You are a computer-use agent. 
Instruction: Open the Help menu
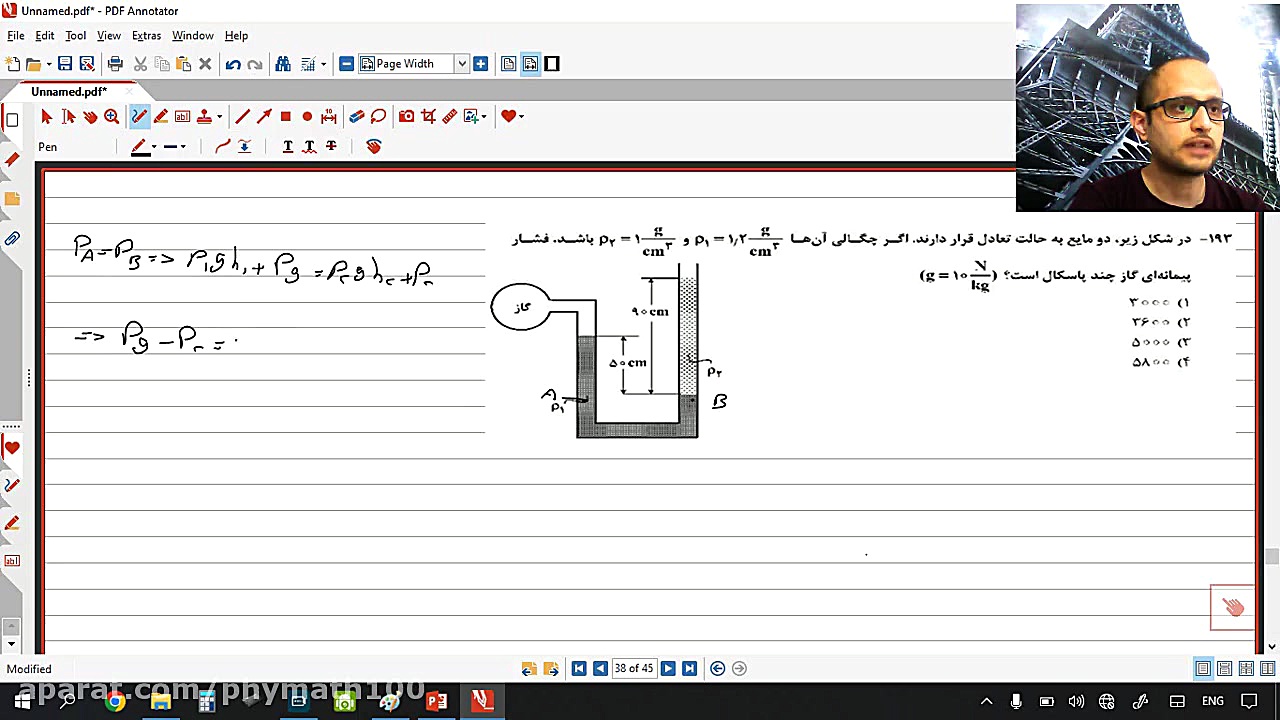click(x=236, y=36)
